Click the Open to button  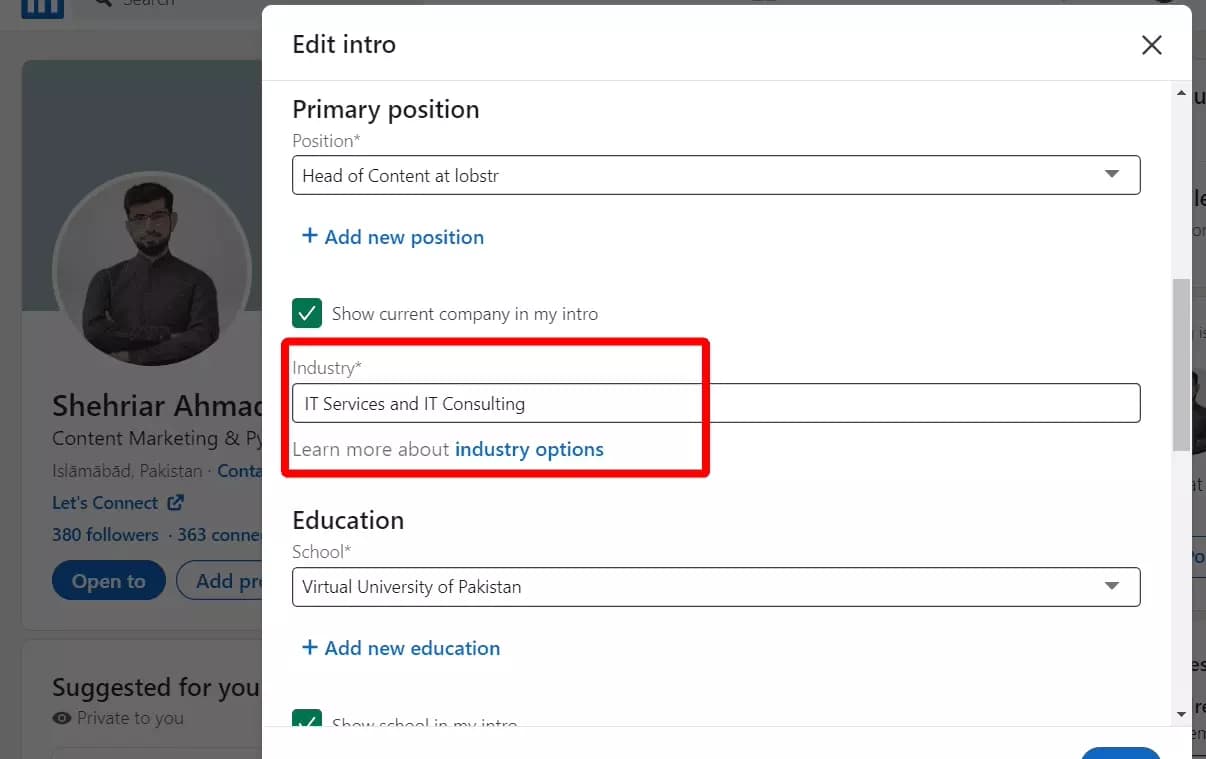[x=109, y=581]
